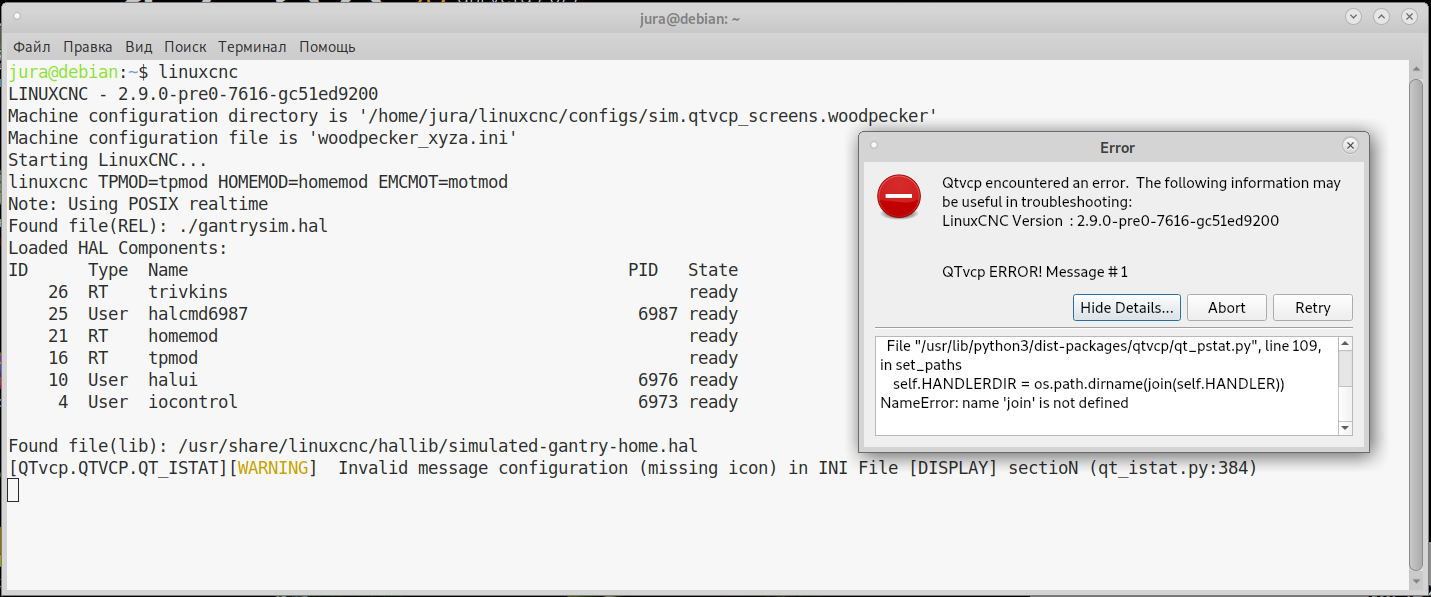The image size is (1431, 597).
Task: Click the "jura@debian" prompt text
Action: click(x=63, y=72)
